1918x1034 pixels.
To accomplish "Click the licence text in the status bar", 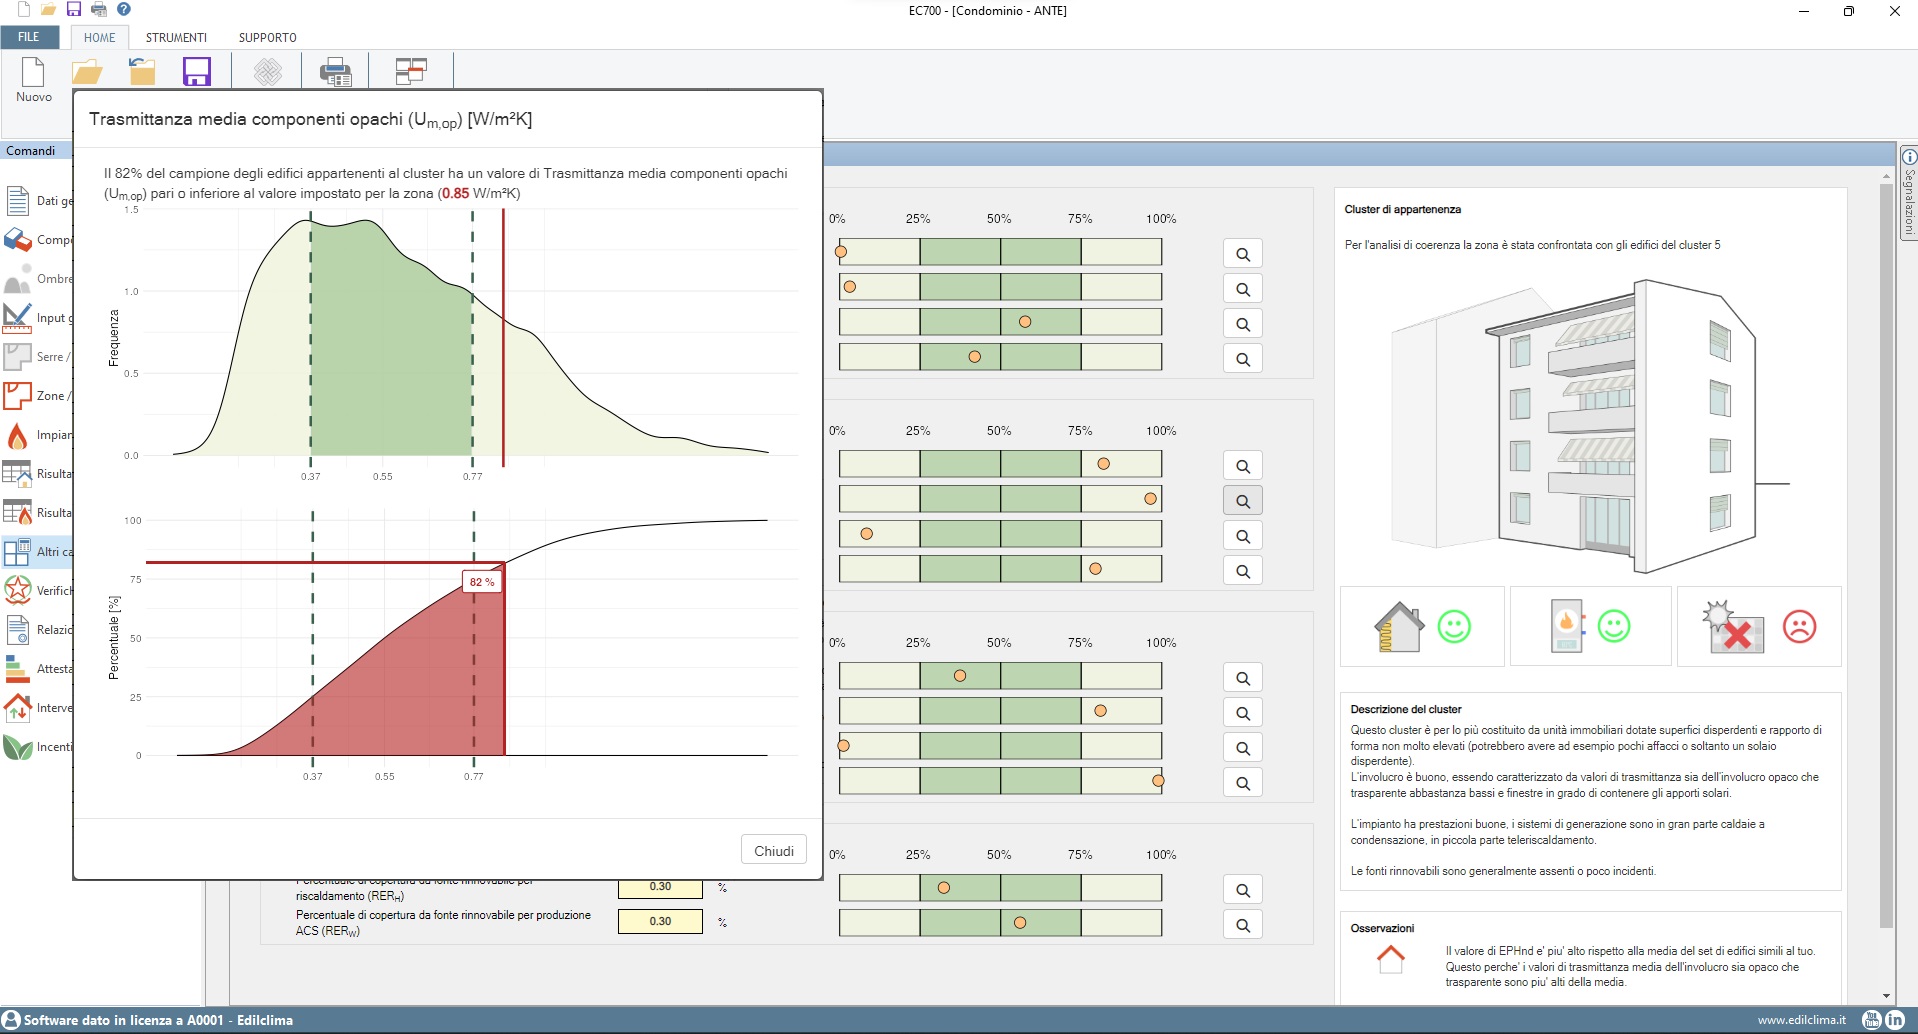I will click(x=158, y=1020).
